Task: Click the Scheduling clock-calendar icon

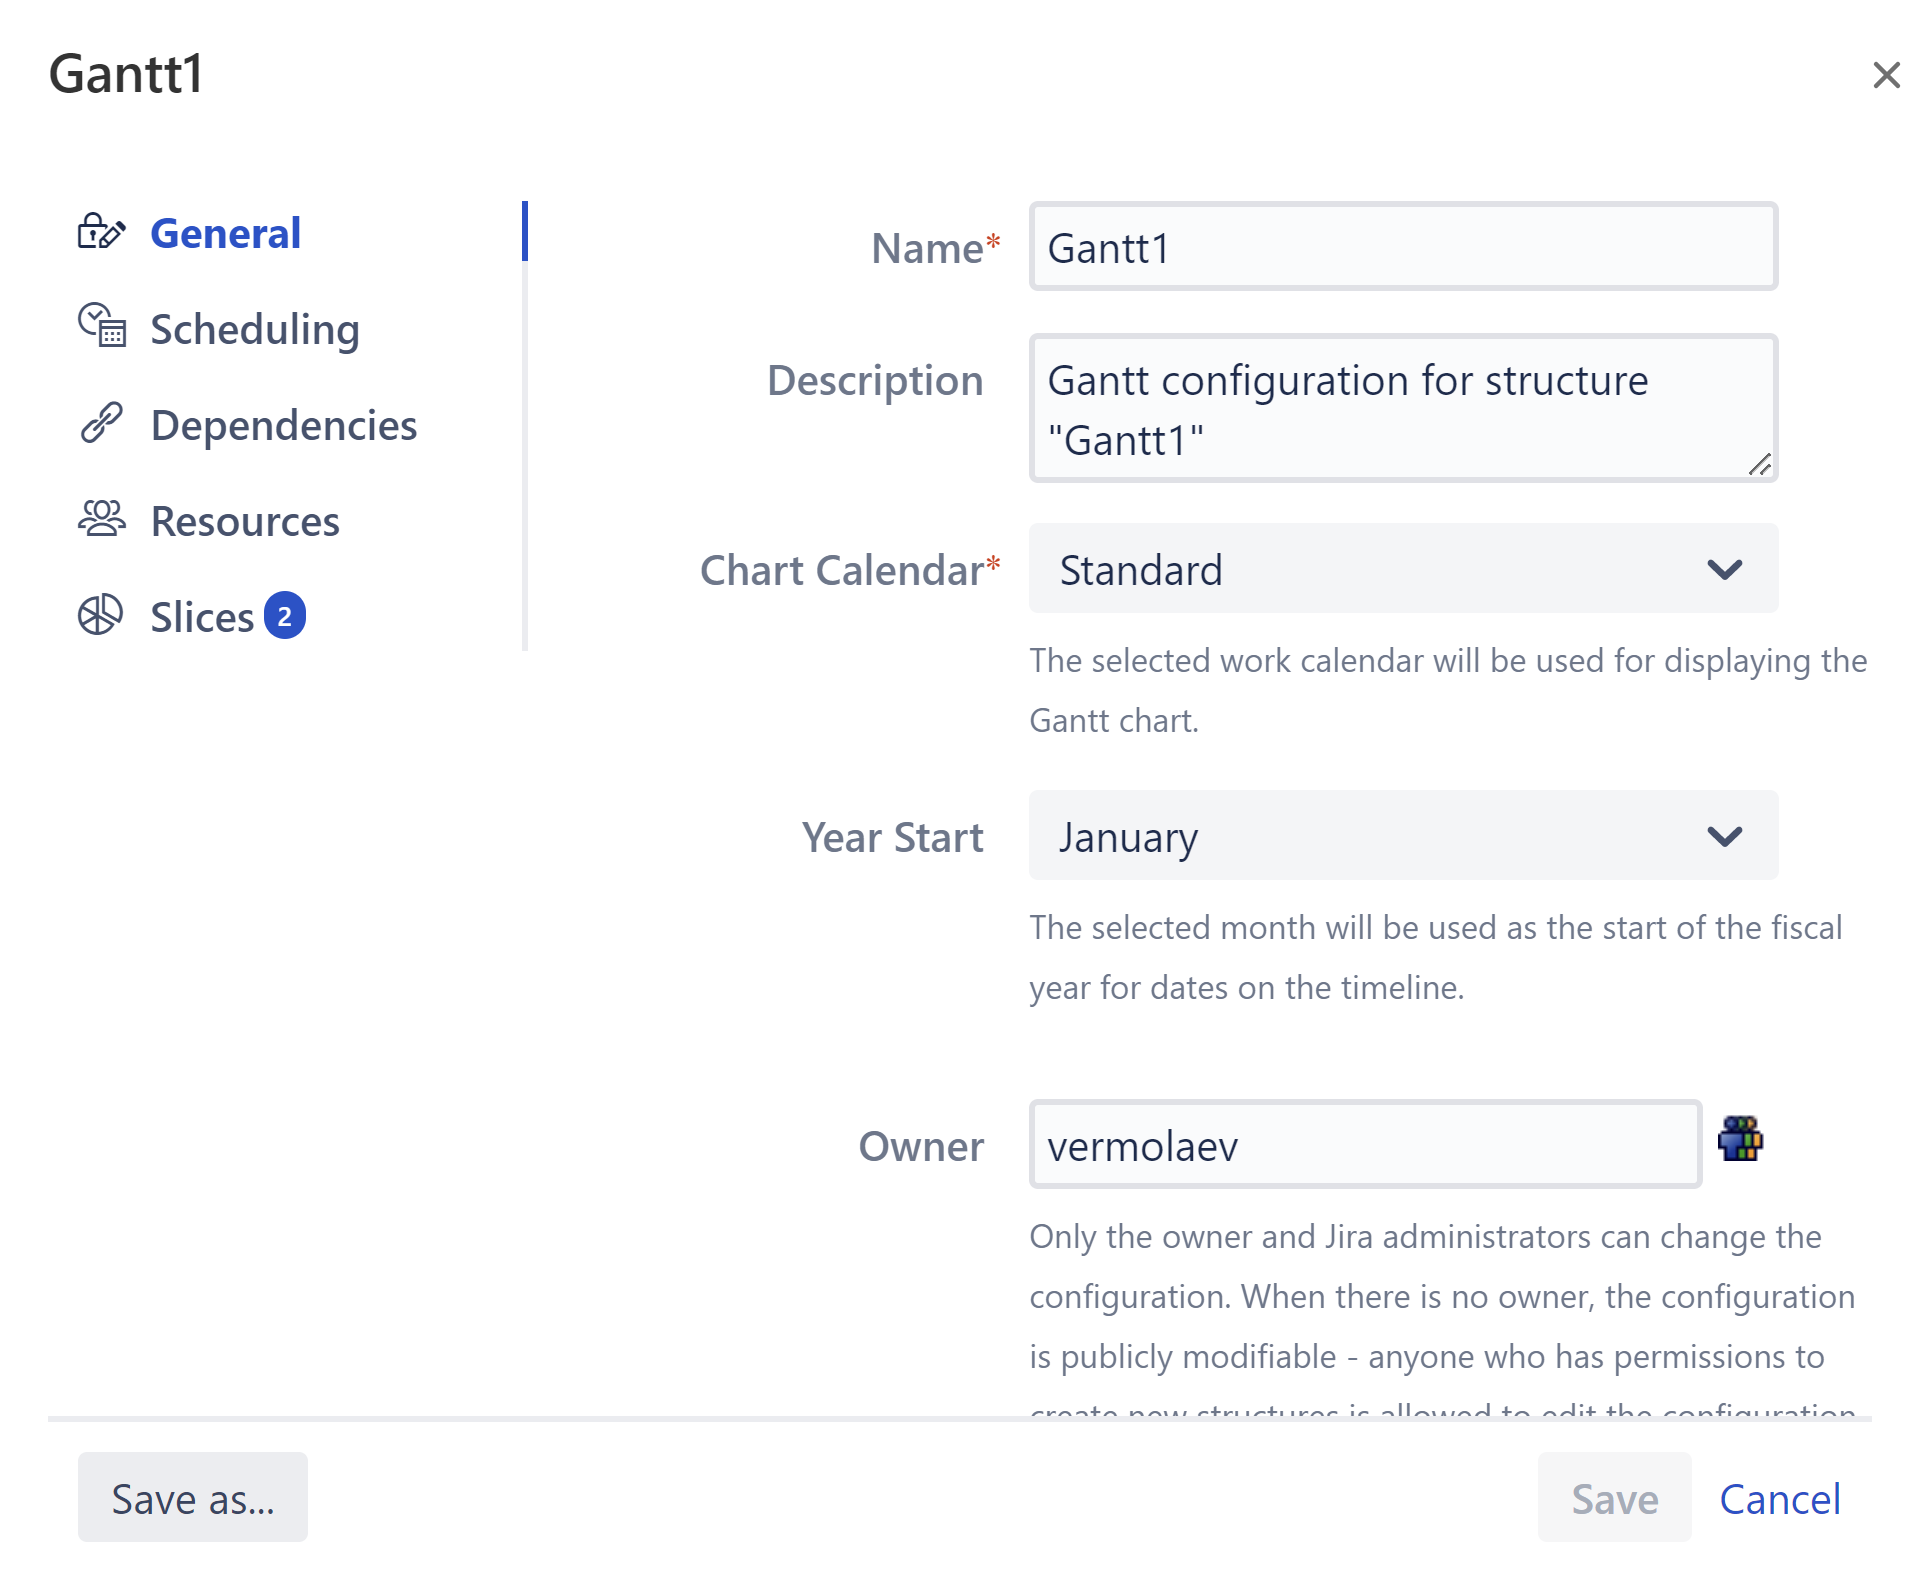Action: 102,326
